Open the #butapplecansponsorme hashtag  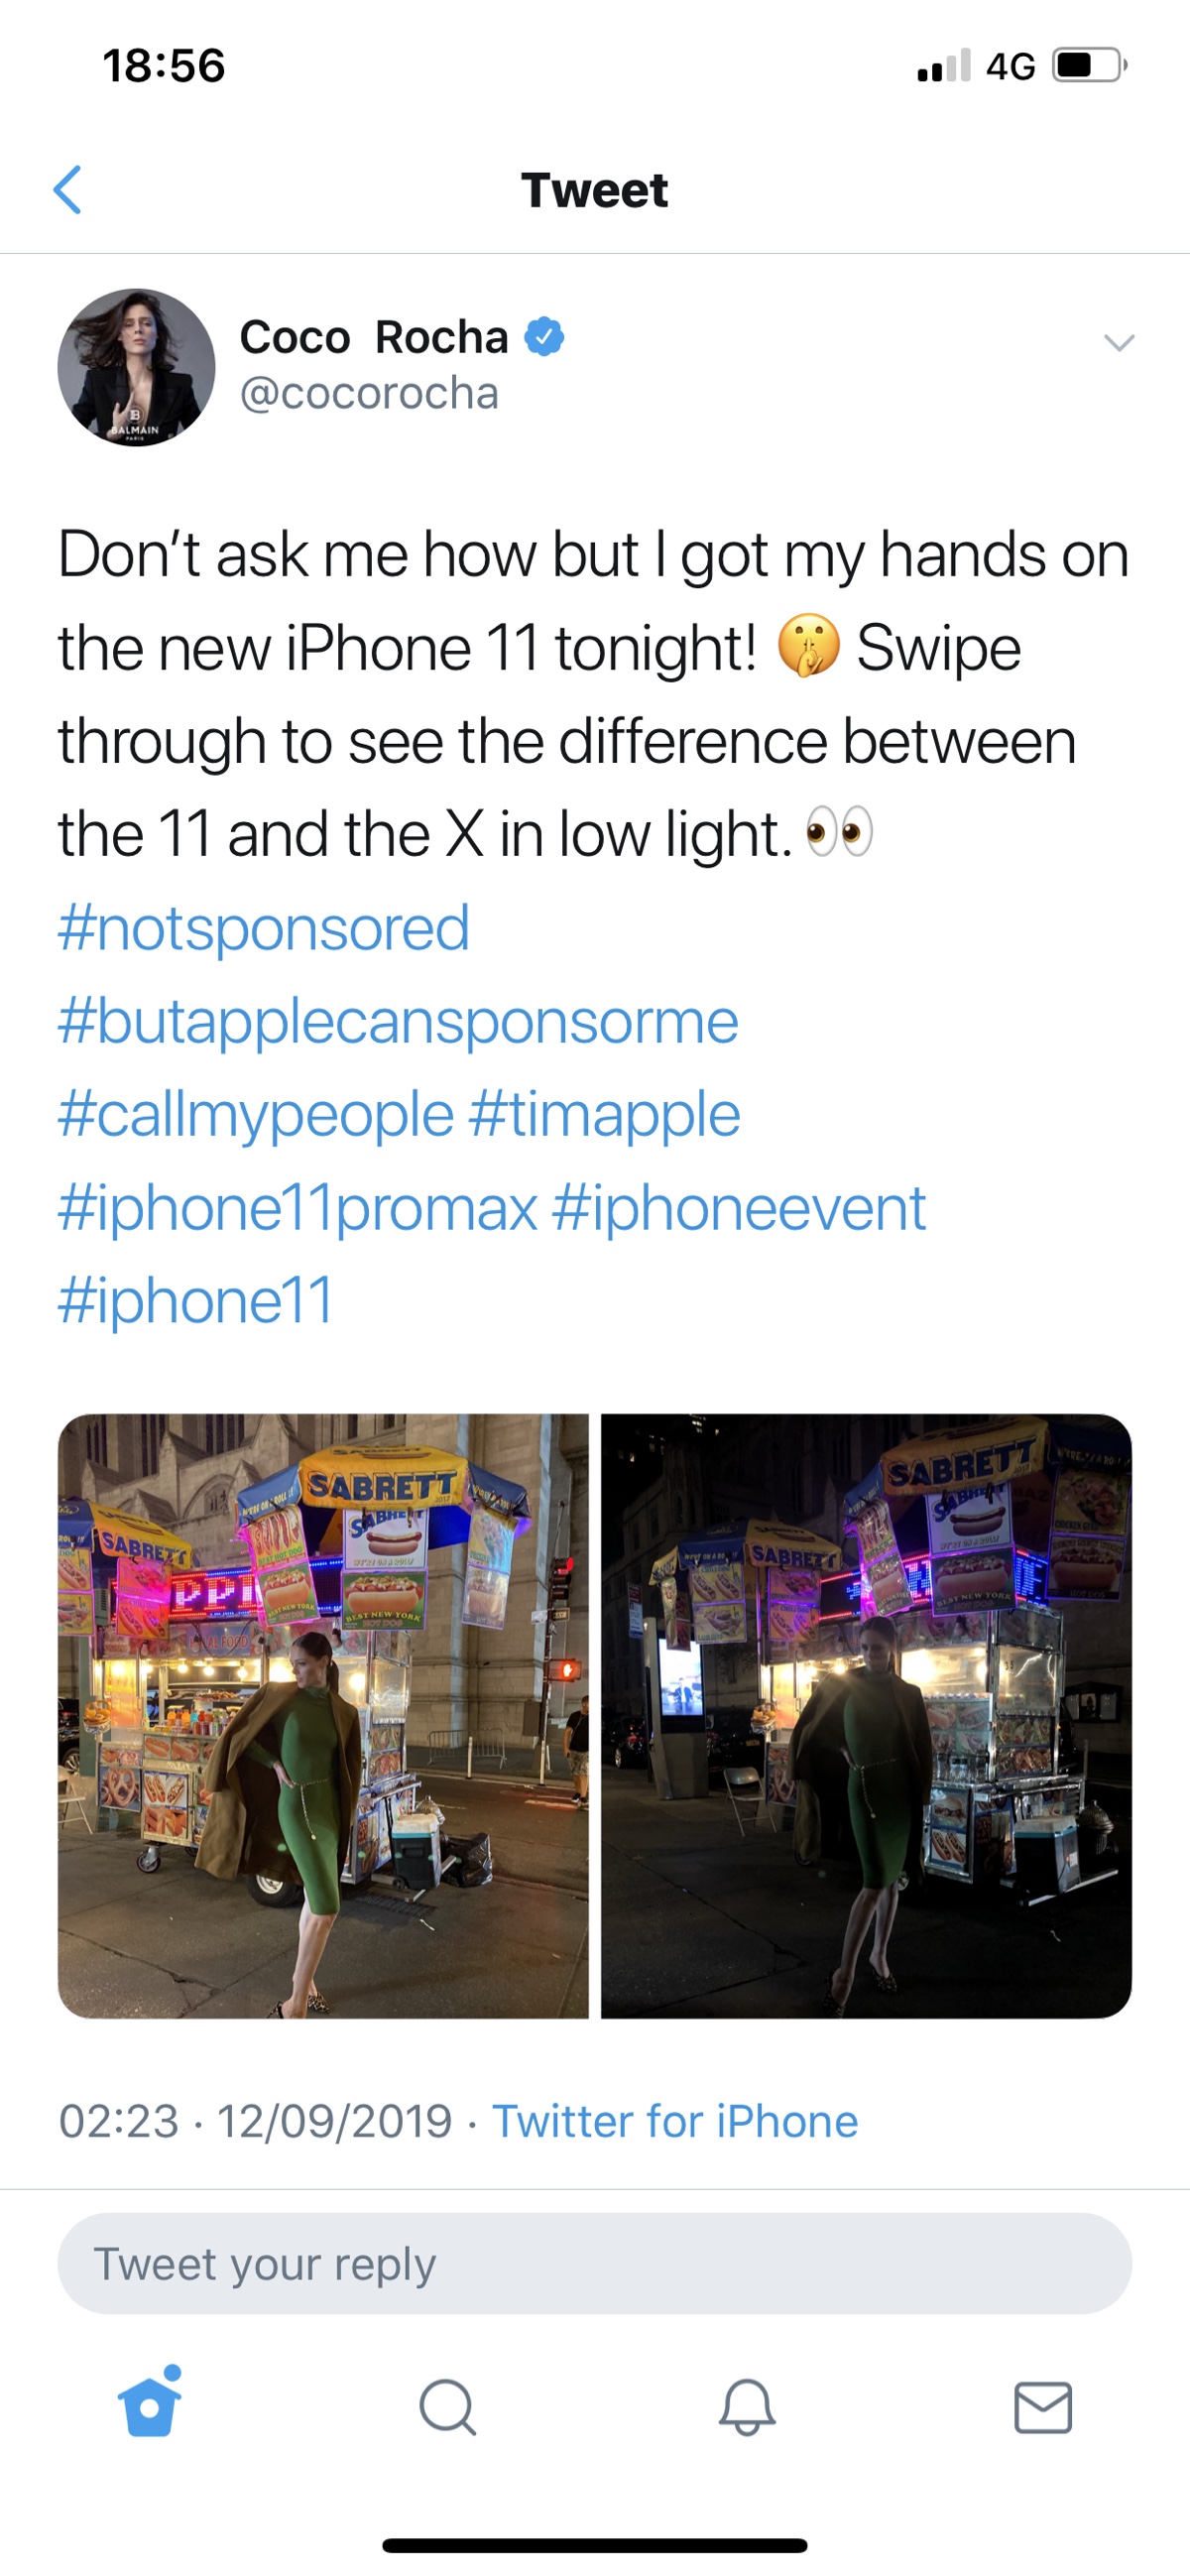[398, 1021]
